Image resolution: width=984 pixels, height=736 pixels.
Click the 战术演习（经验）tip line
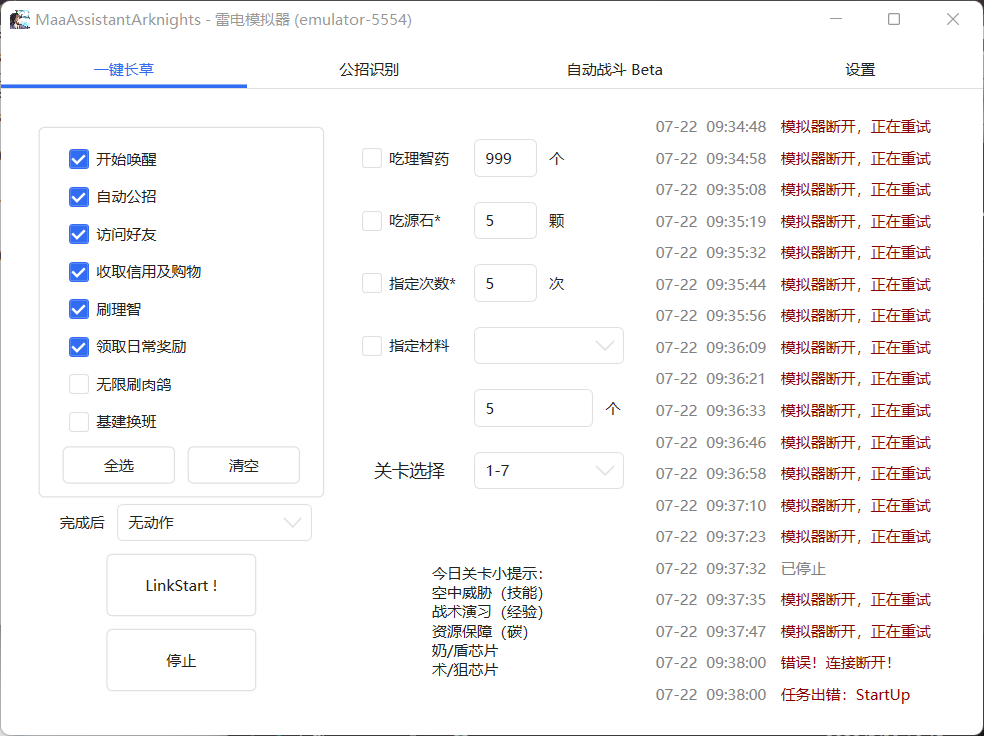[487, 612]
